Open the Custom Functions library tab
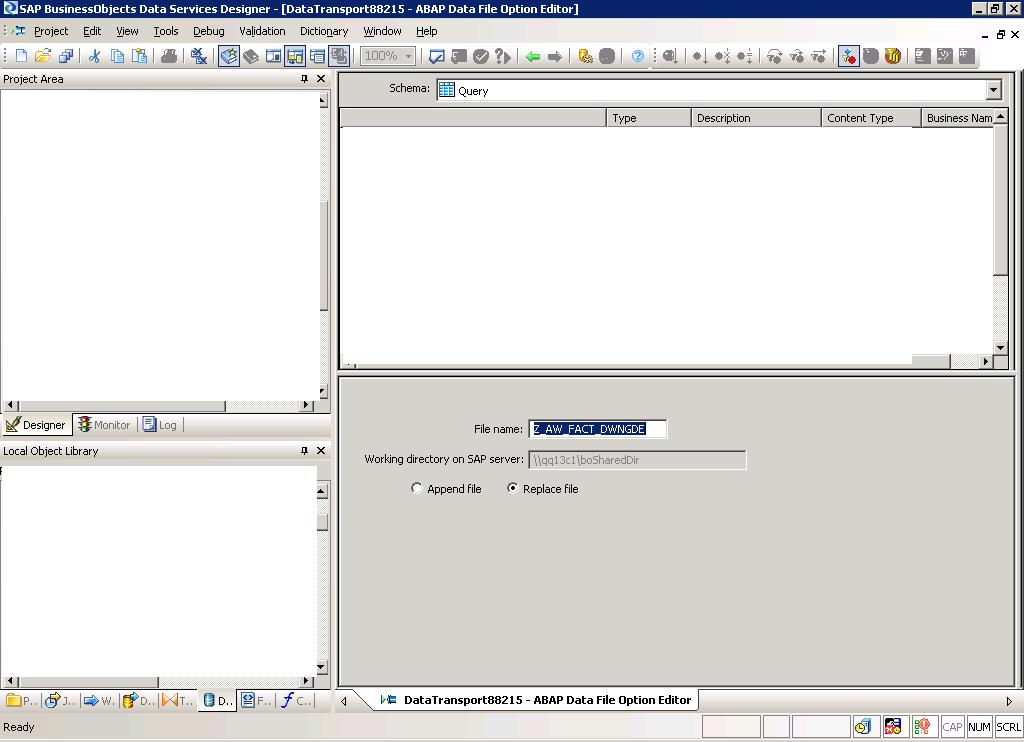The height and width of the screenshot is (742, 1024). 296,701
